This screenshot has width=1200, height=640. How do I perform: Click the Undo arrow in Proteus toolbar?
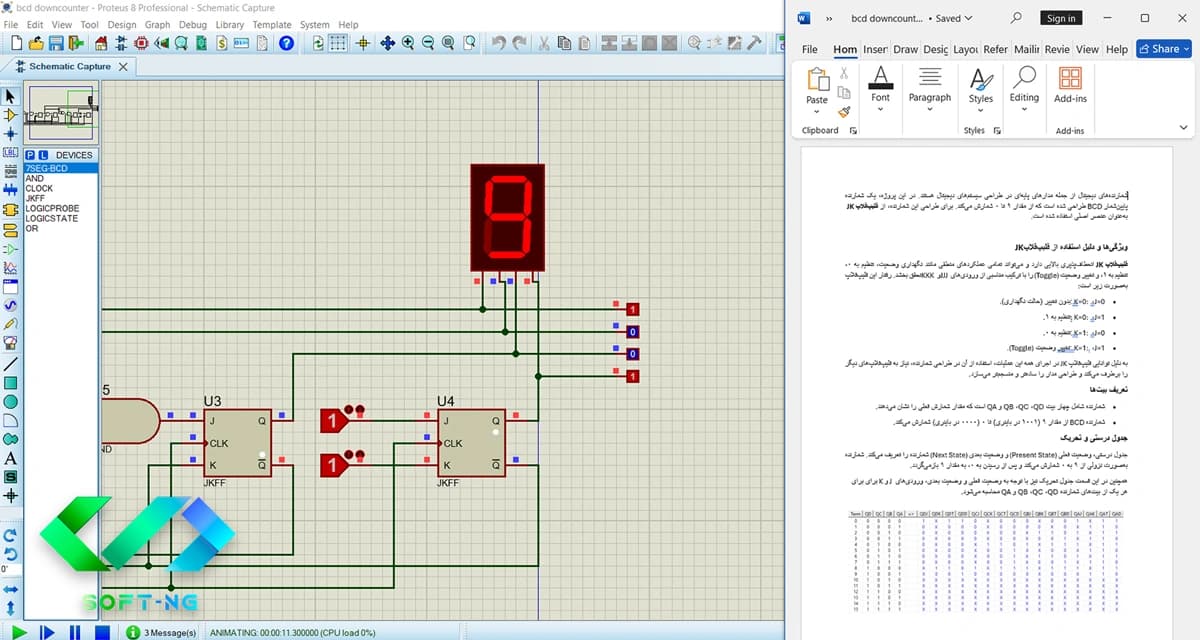point(499,43)
